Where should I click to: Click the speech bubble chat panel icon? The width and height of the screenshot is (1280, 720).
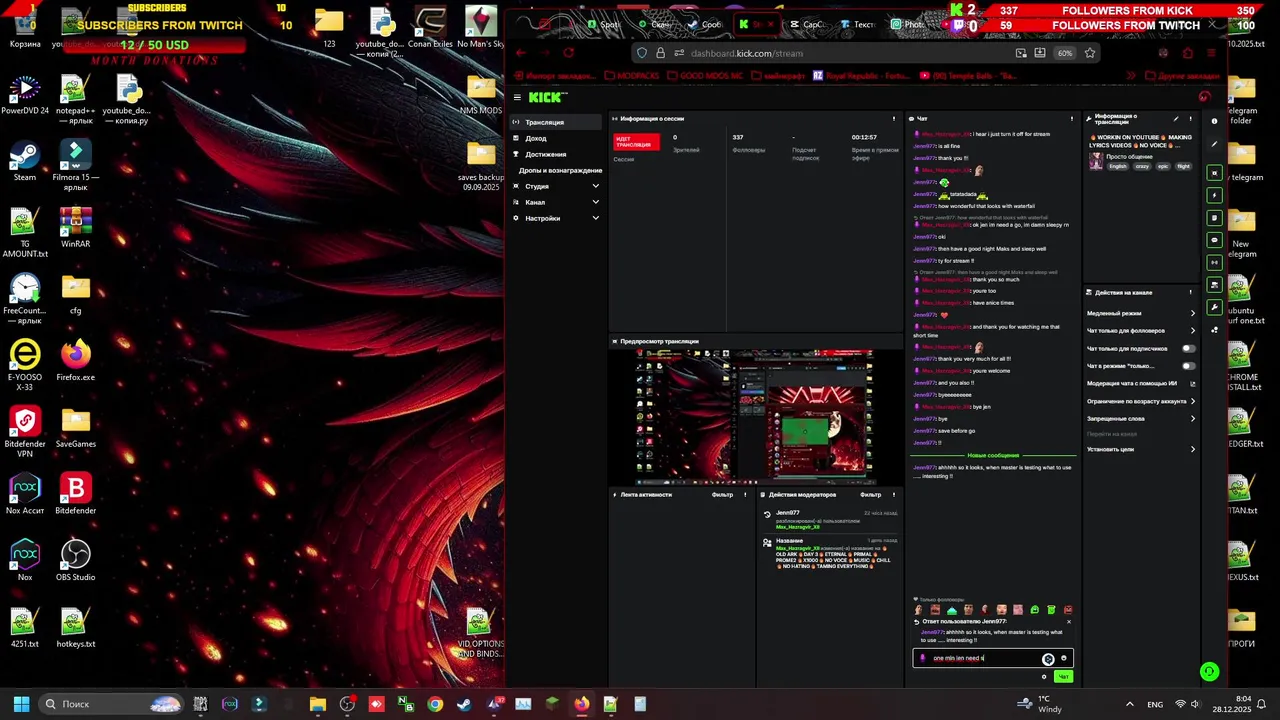(x=1214, y=240)
